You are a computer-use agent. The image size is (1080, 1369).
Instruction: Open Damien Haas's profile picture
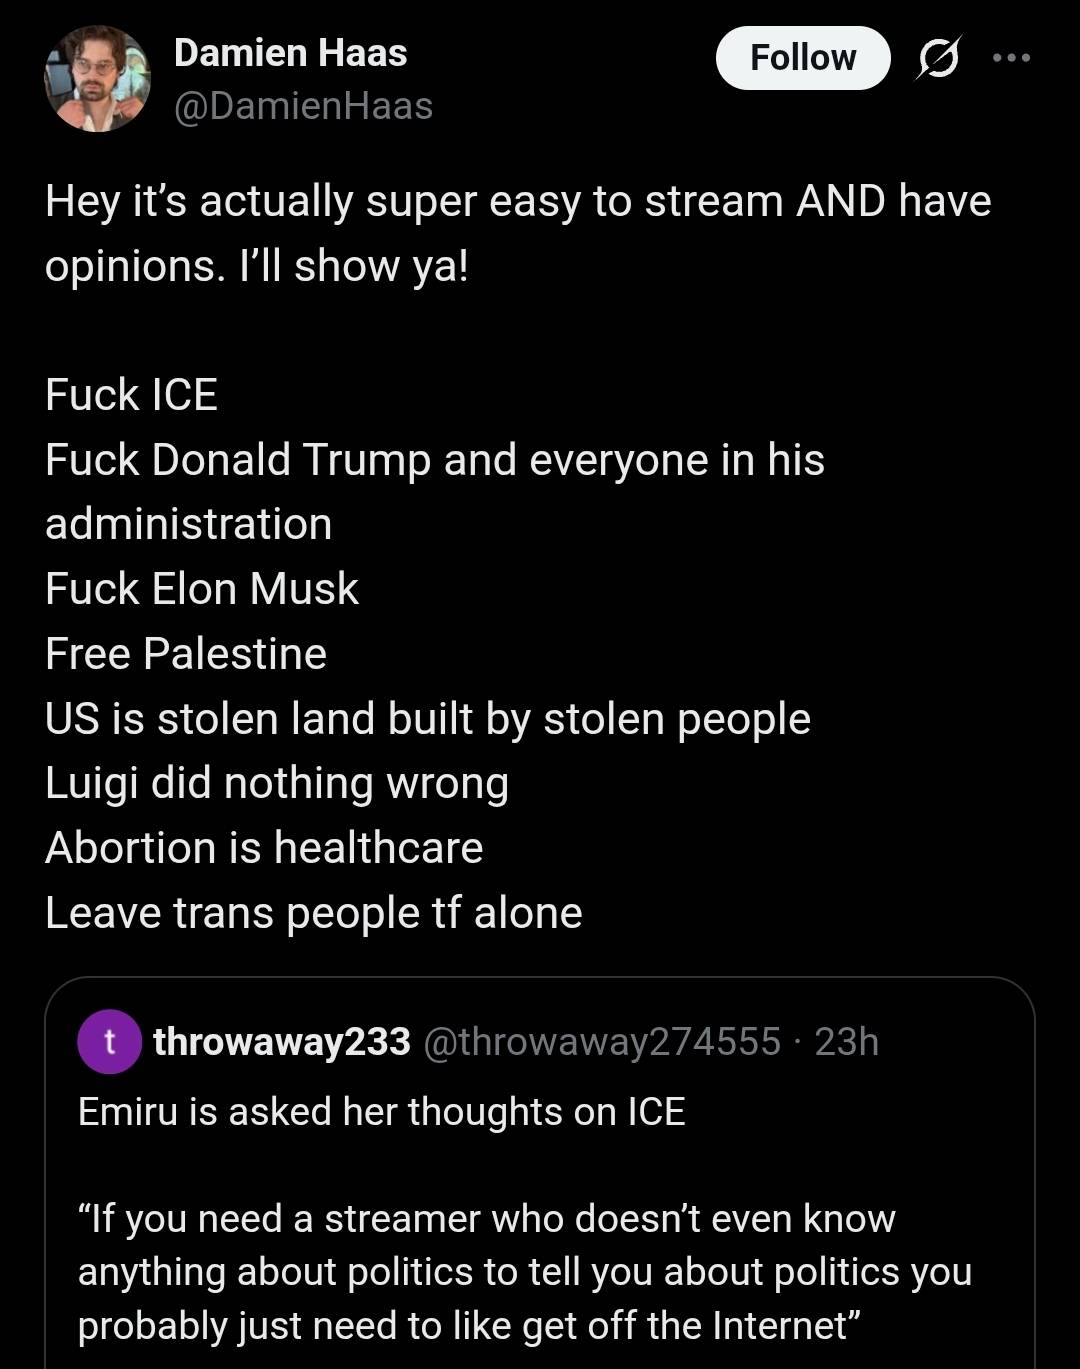click(x=97, y=79)
